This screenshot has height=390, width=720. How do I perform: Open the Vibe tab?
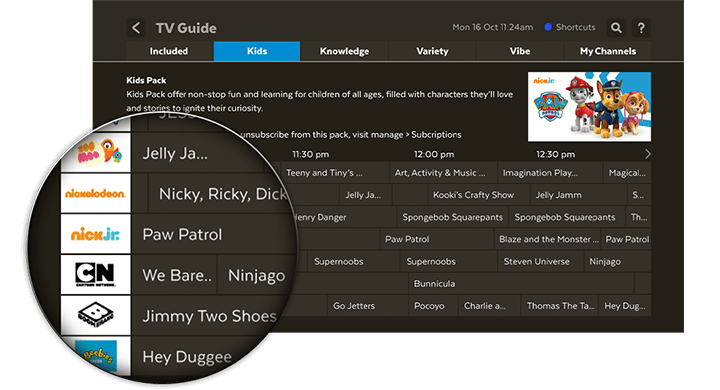click(x=520, y=51)
